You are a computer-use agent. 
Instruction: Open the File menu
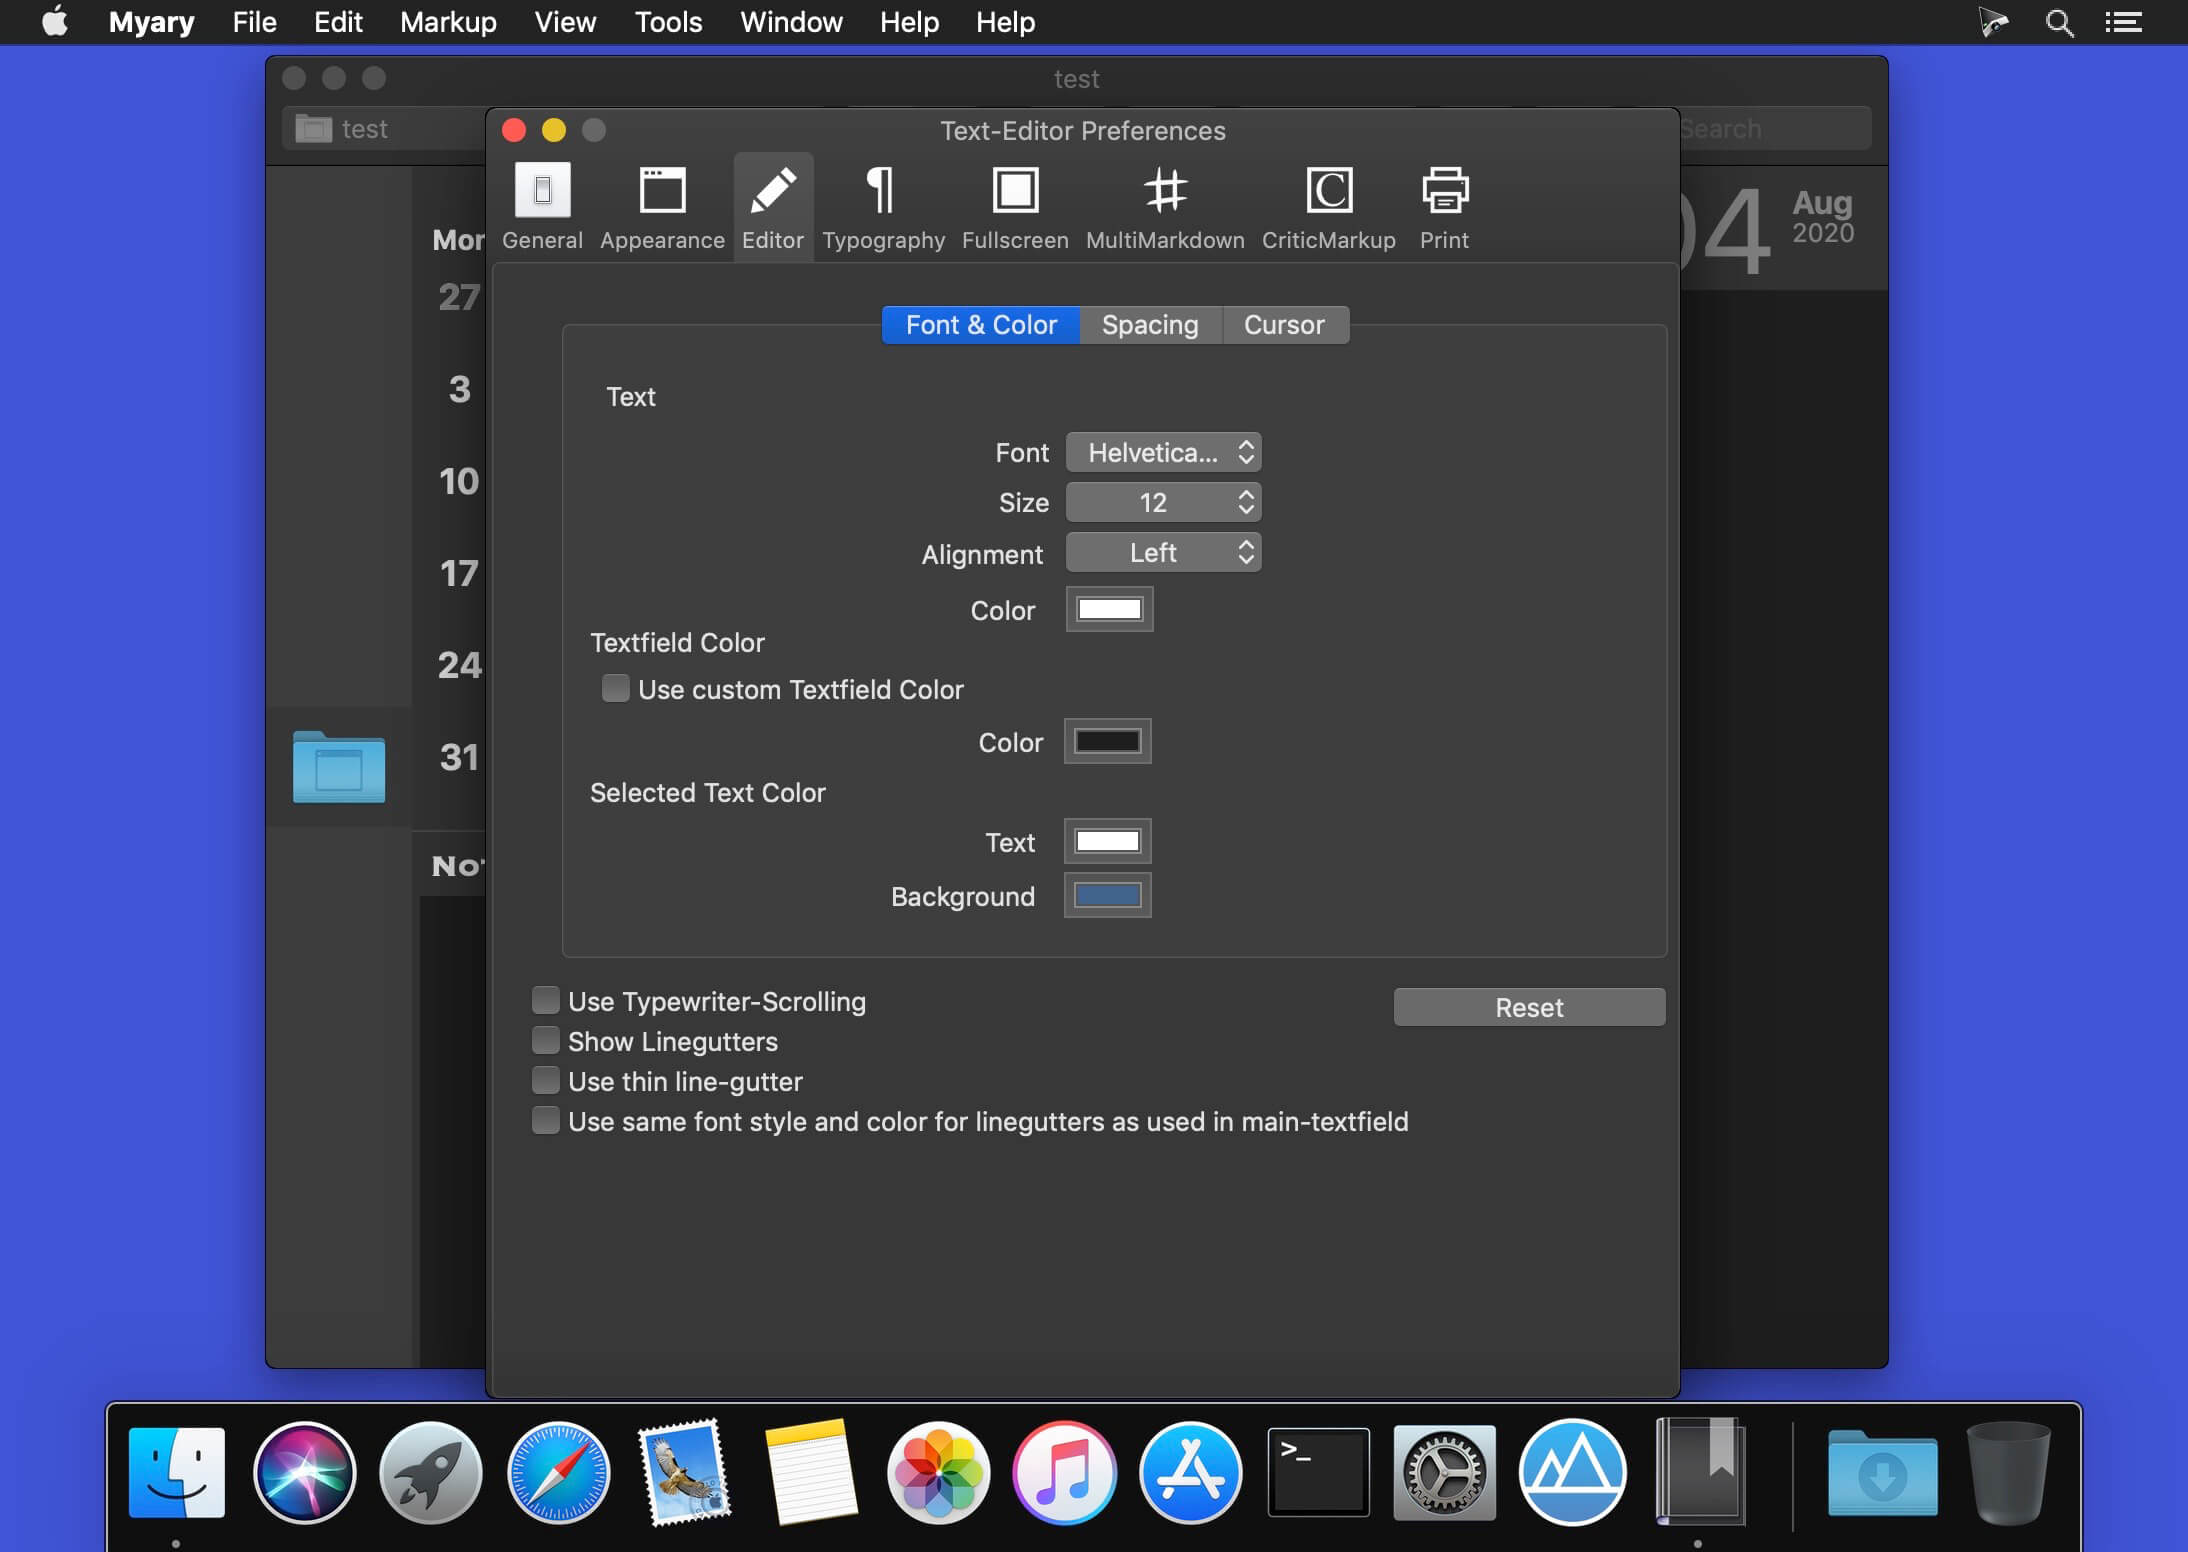(254, 22)
